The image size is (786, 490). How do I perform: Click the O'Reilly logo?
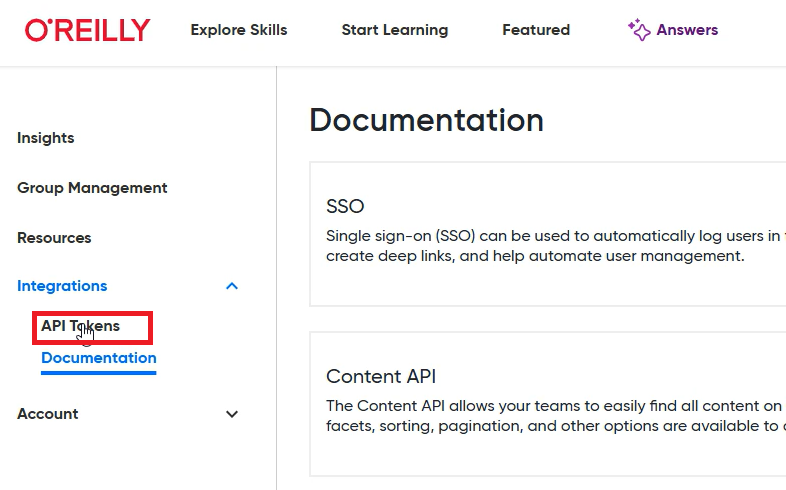click(88, 30)
